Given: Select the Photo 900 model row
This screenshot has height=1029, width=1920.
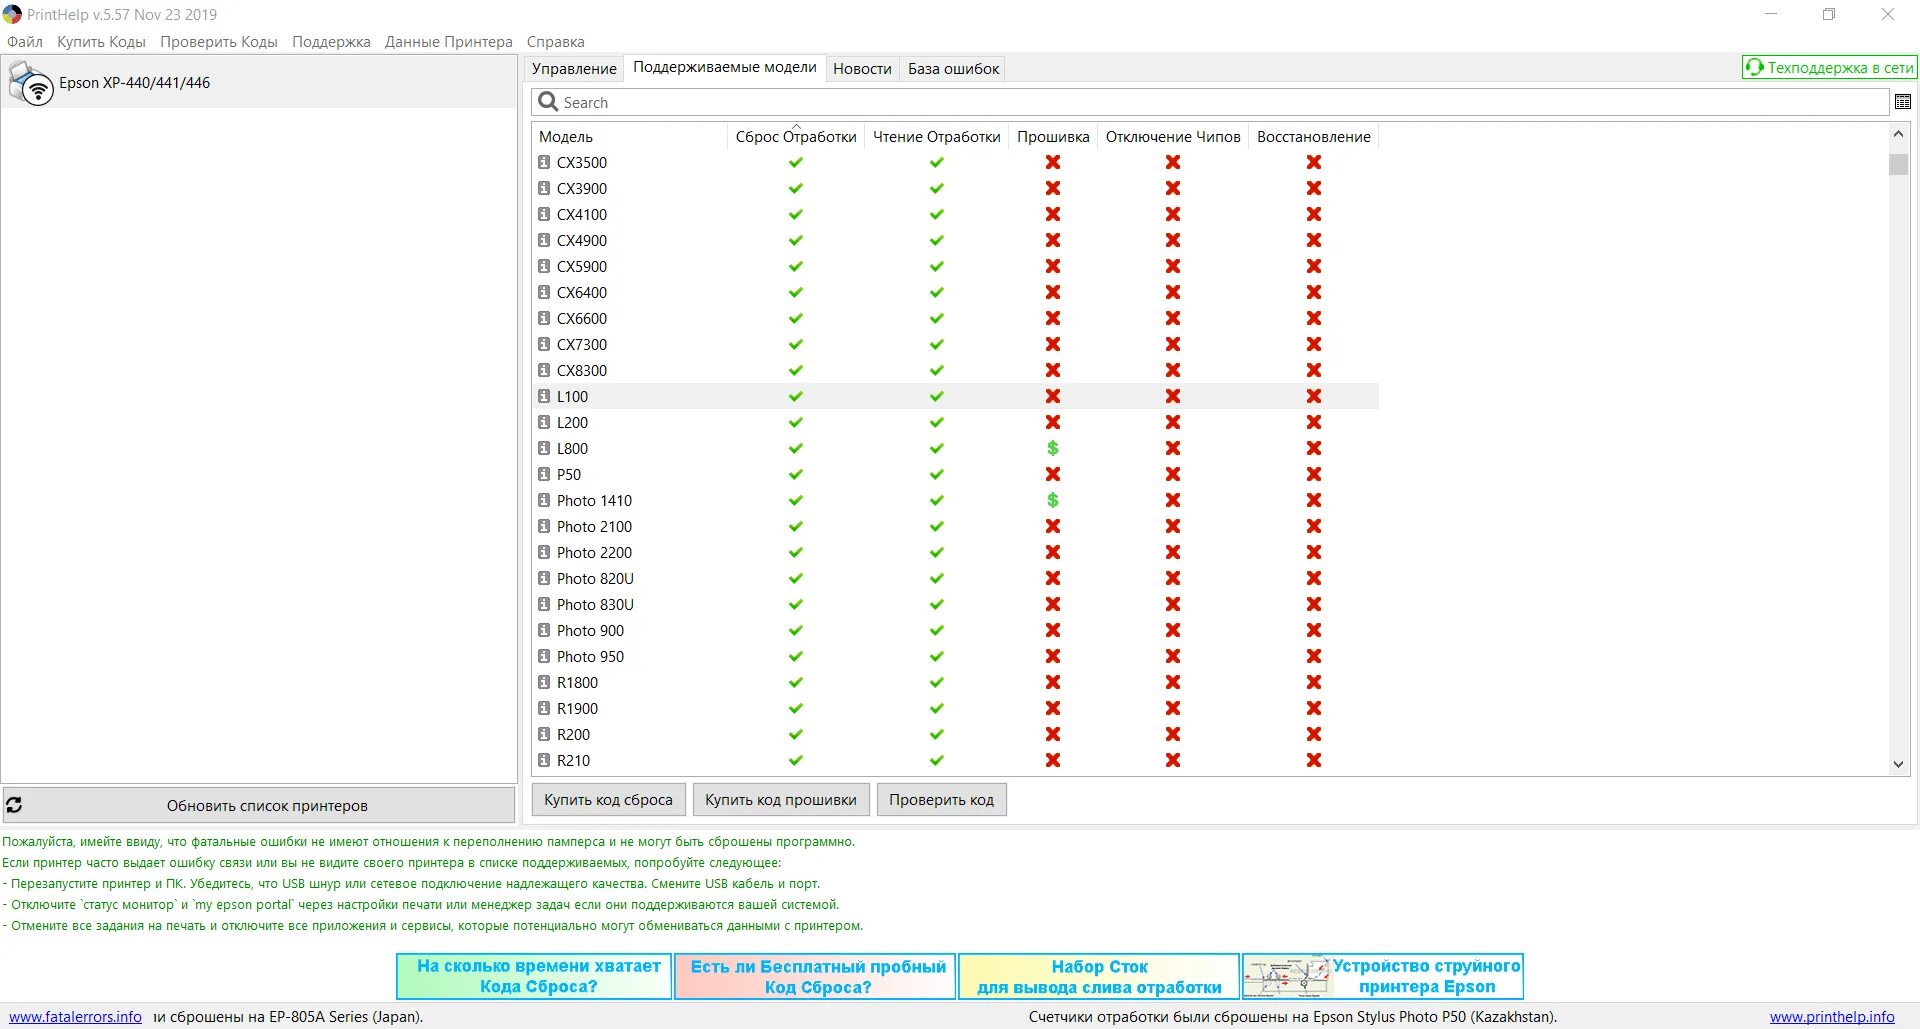Looking at the screenshot, I should (955, 630).
